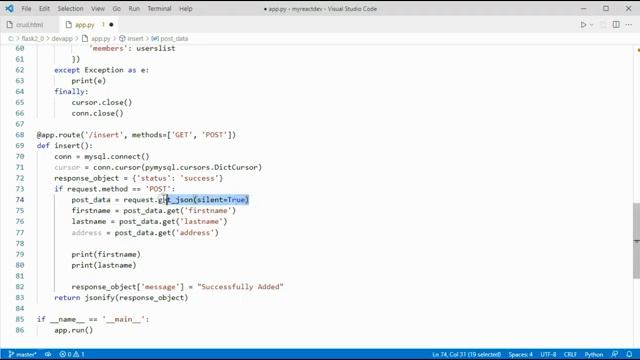Select Python language mode
This screenshot has width=640, height=360.
pyautogui.click(x=594, y=354)
